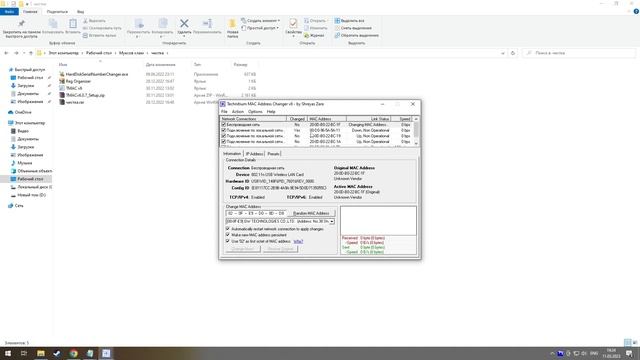Click the Properties icon in Explorer ribbon
Image resolution: width=640 pixels, height=360 pixels.
click(x=293, y=24)
